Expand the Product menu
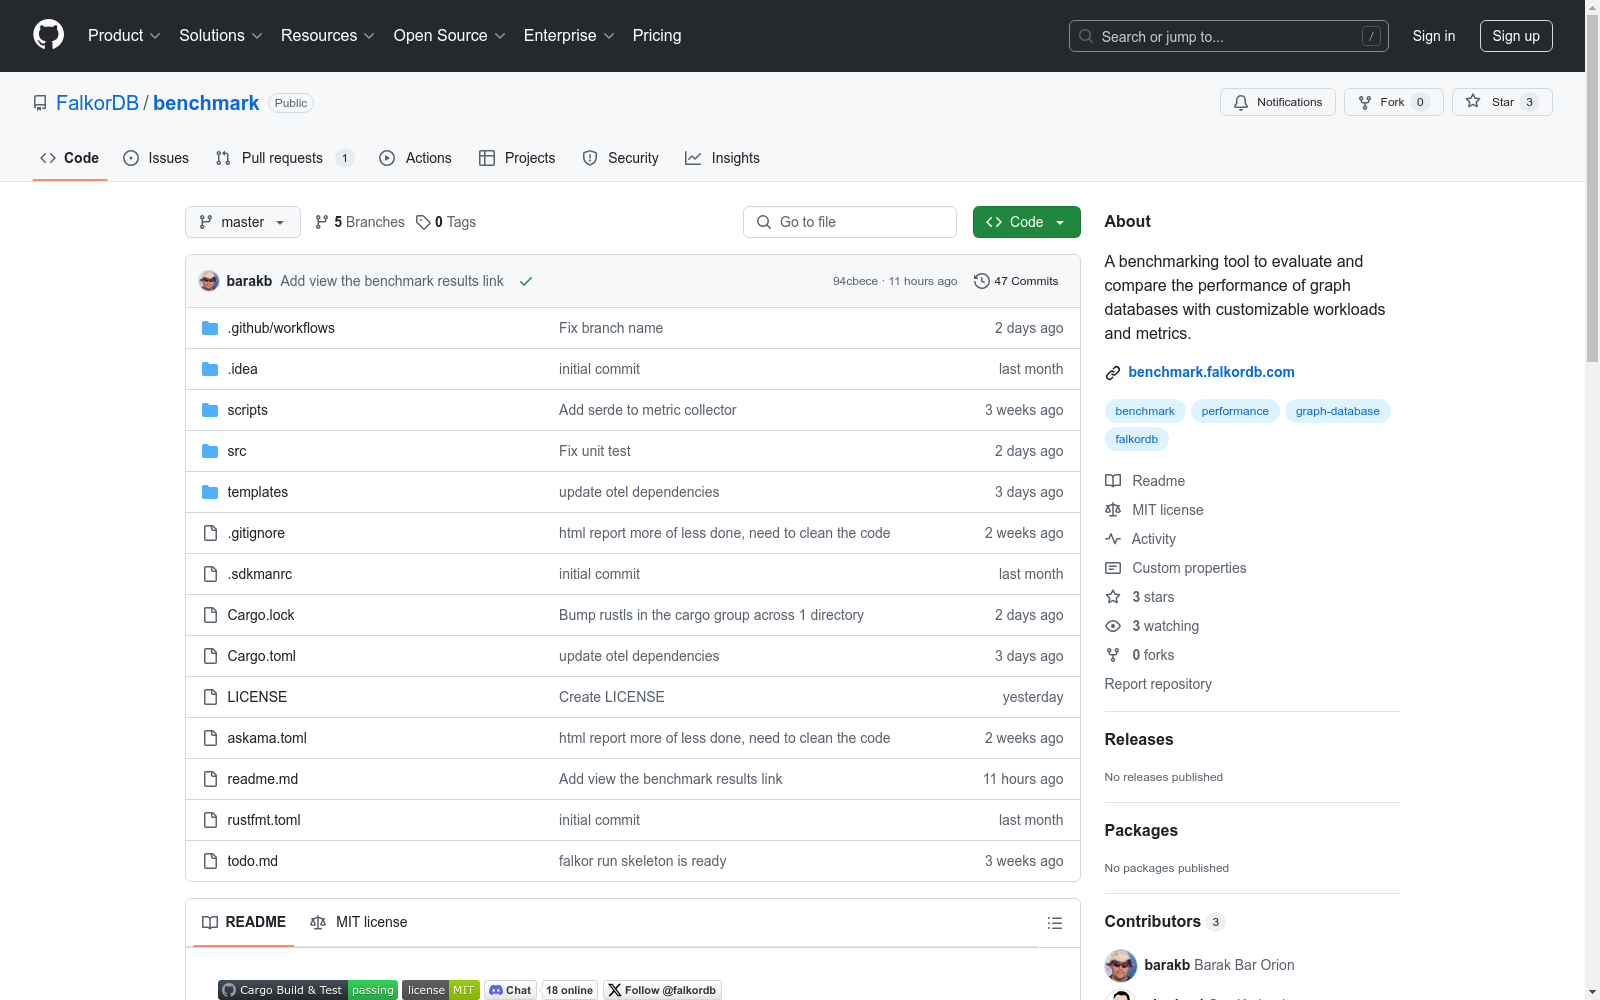 pyautogui.click(x=124, y=35)
